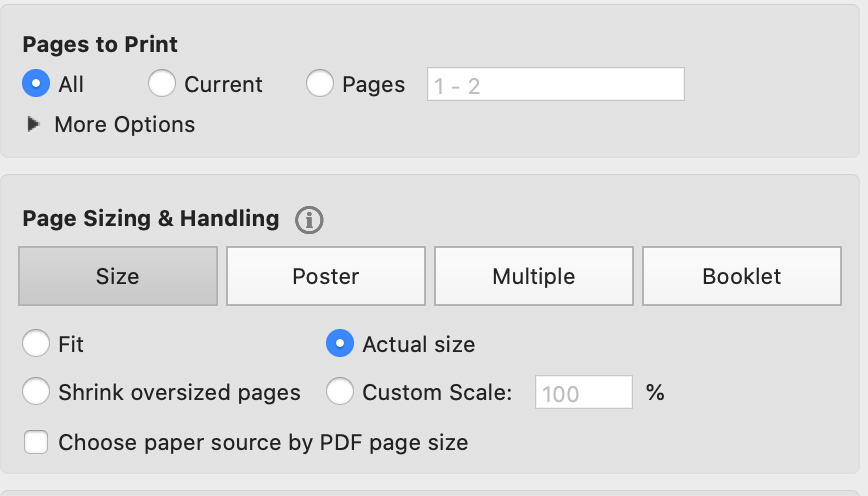Click the percent sign after Custom Scale field

[655, 393]
